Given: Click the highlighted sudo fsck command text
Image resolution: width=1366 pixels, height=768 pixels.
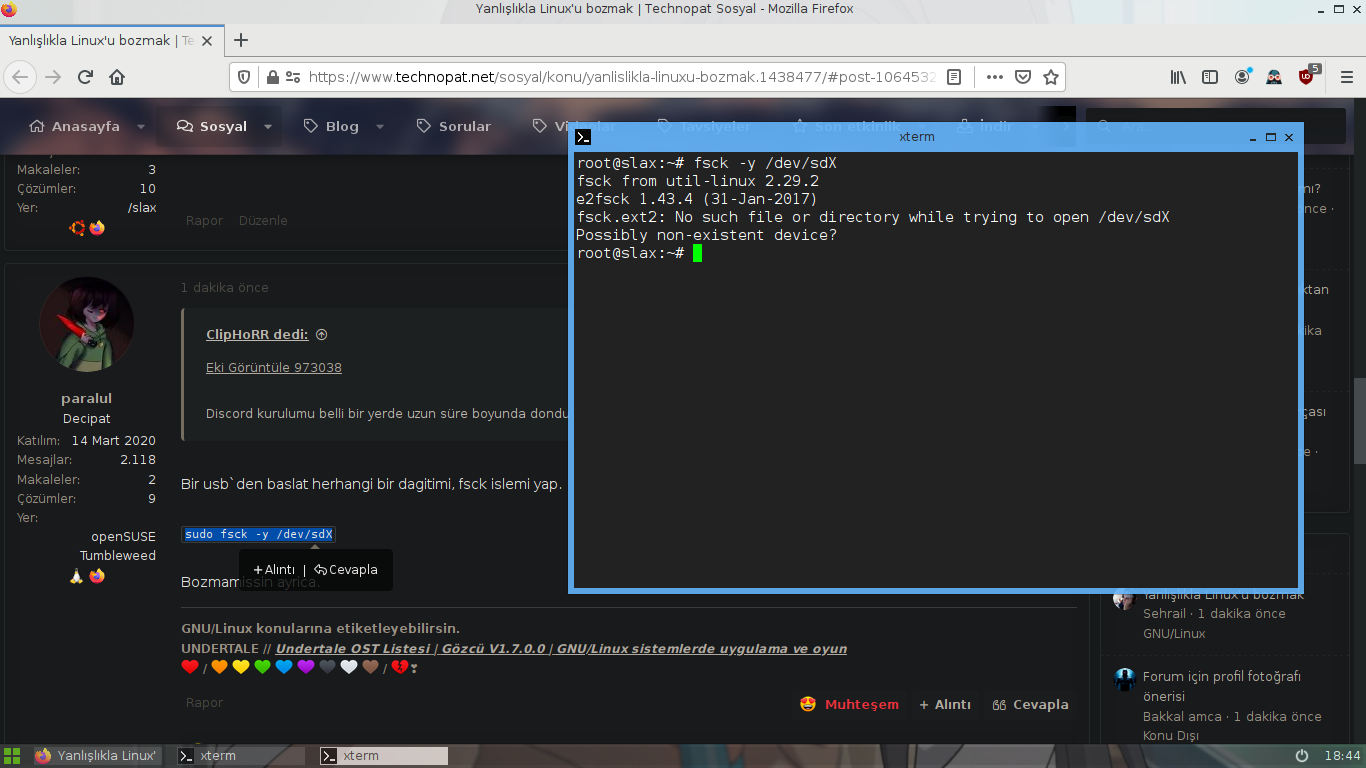Looking at the screenshot, I should click(258, 534).
